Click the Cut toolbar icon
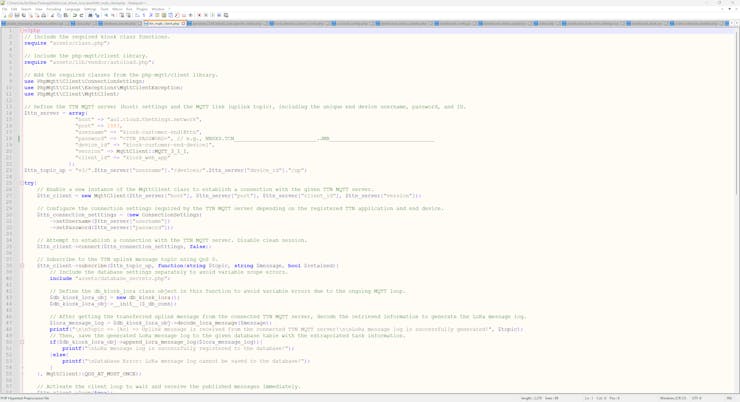The height and width of the screenshot is (402, 740). coord(52,15)
